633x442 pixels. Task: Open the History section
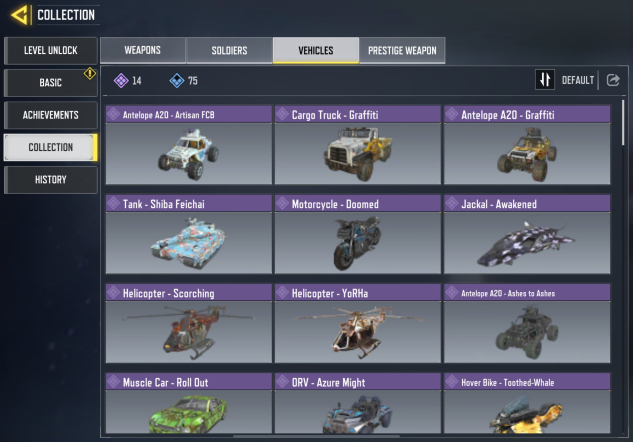click(x=50, y=180)
